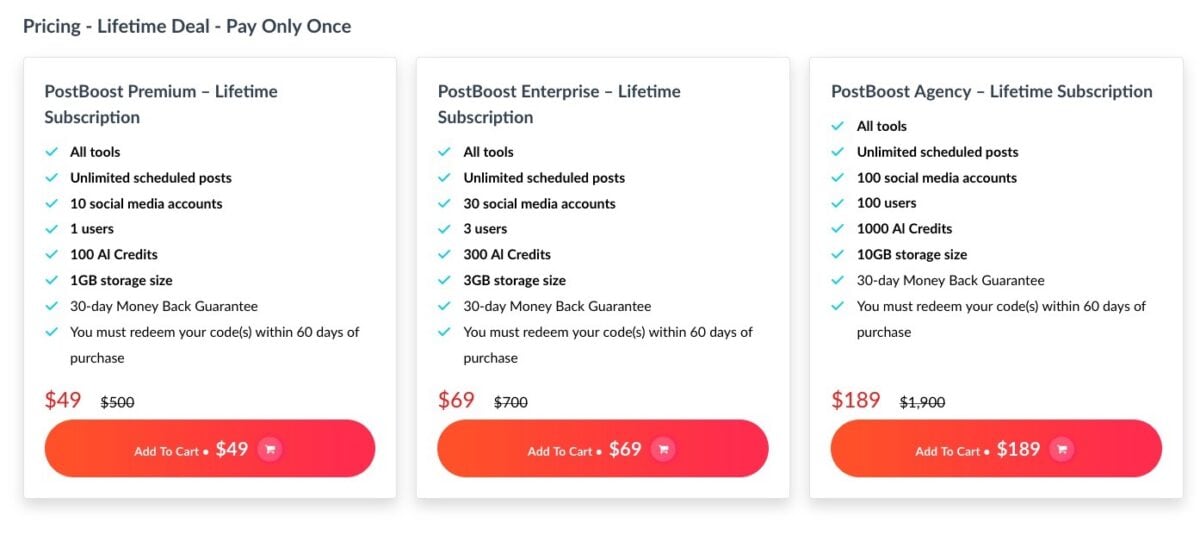
Task: Click cart icon on $189 button
Action: (1062, 450)
